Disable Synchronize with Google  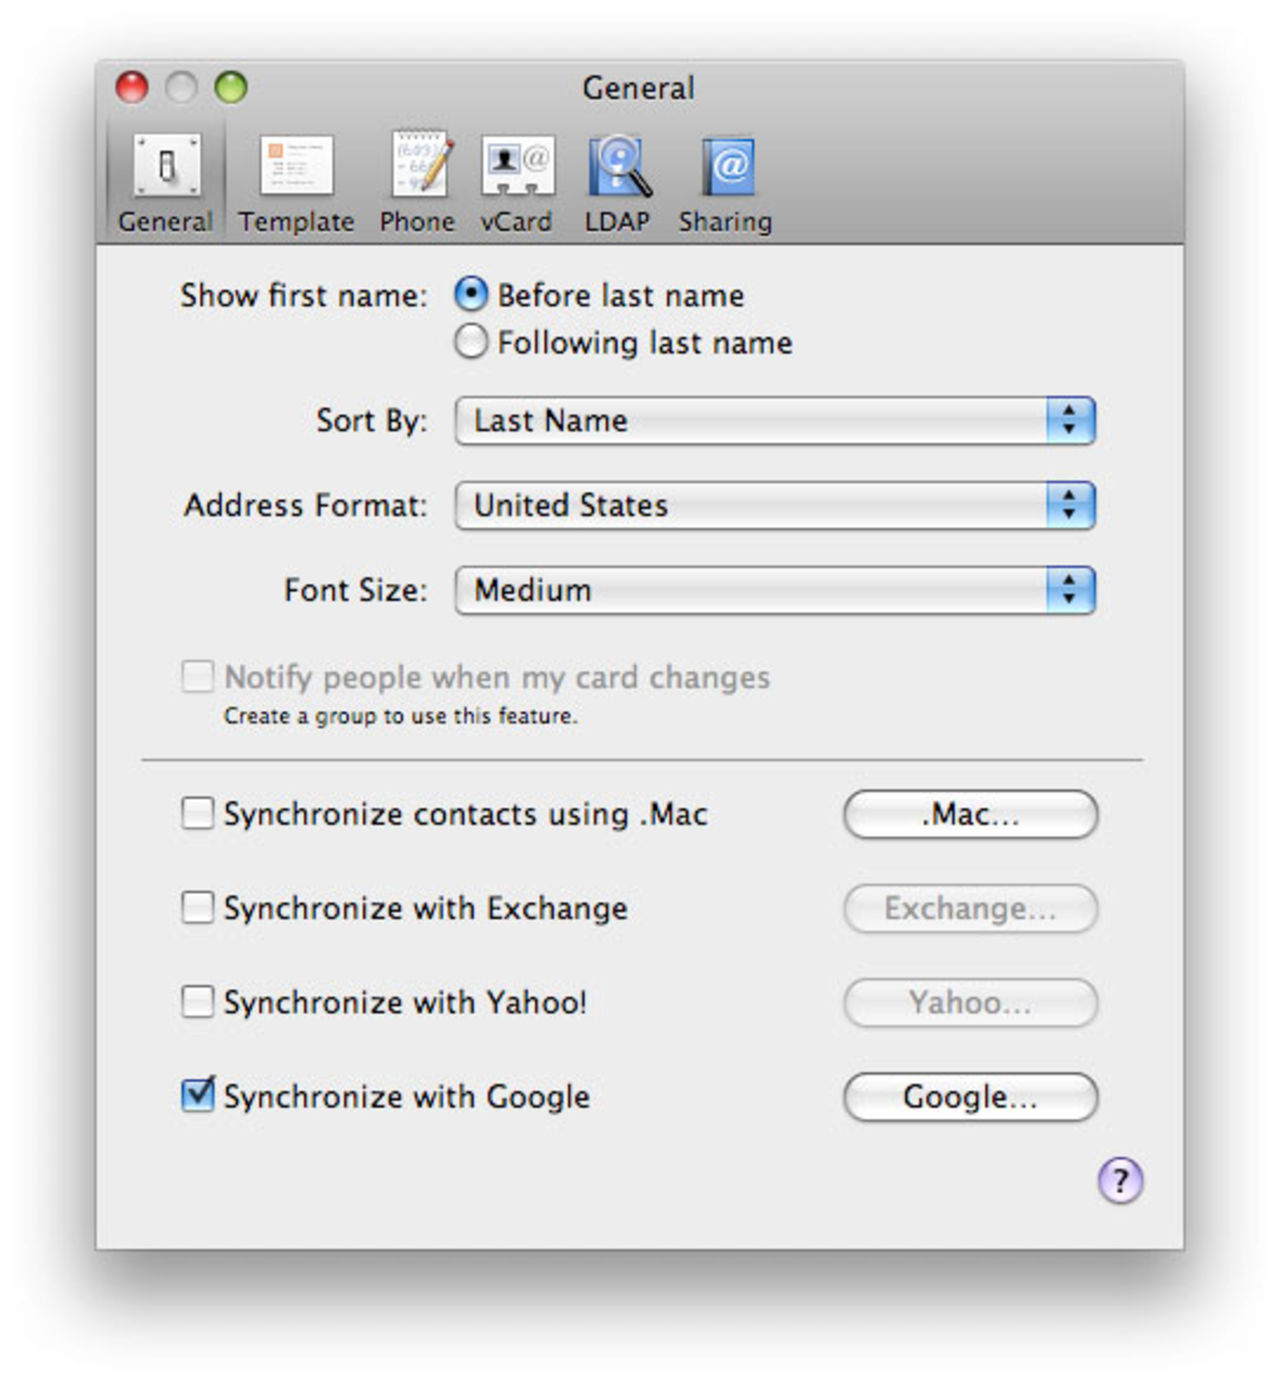pyautogui.click(x=196, y=1097)
